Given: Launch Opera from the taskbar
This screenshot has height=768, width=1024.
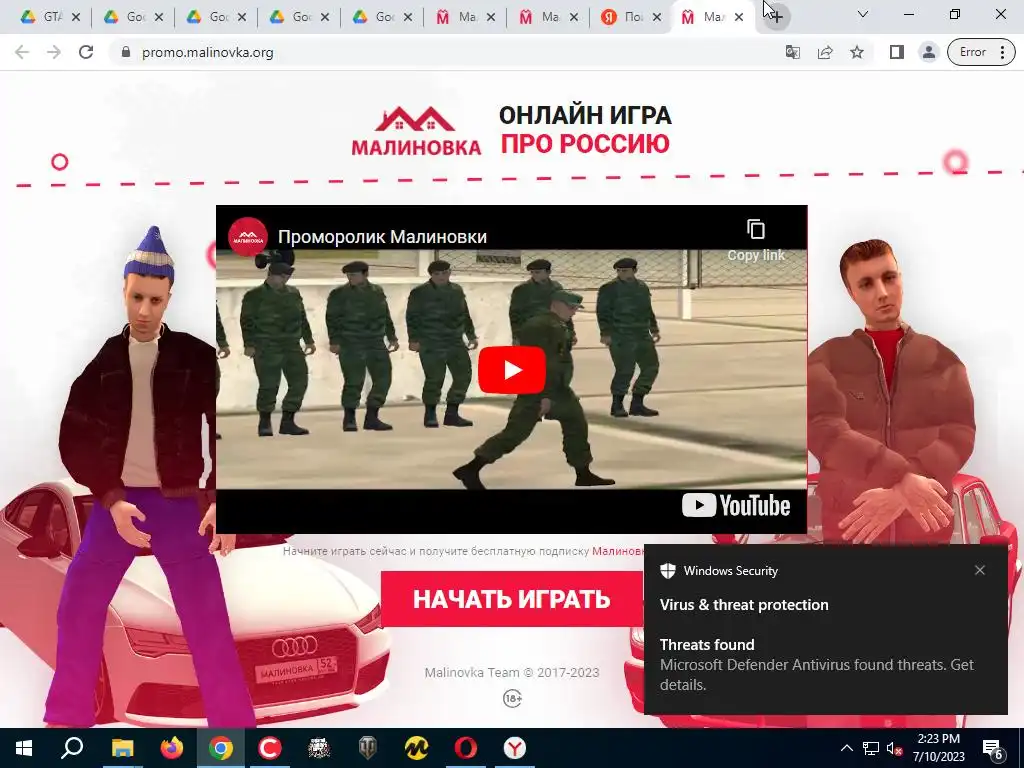Looking at the screenshot, I should click(466, 748).
